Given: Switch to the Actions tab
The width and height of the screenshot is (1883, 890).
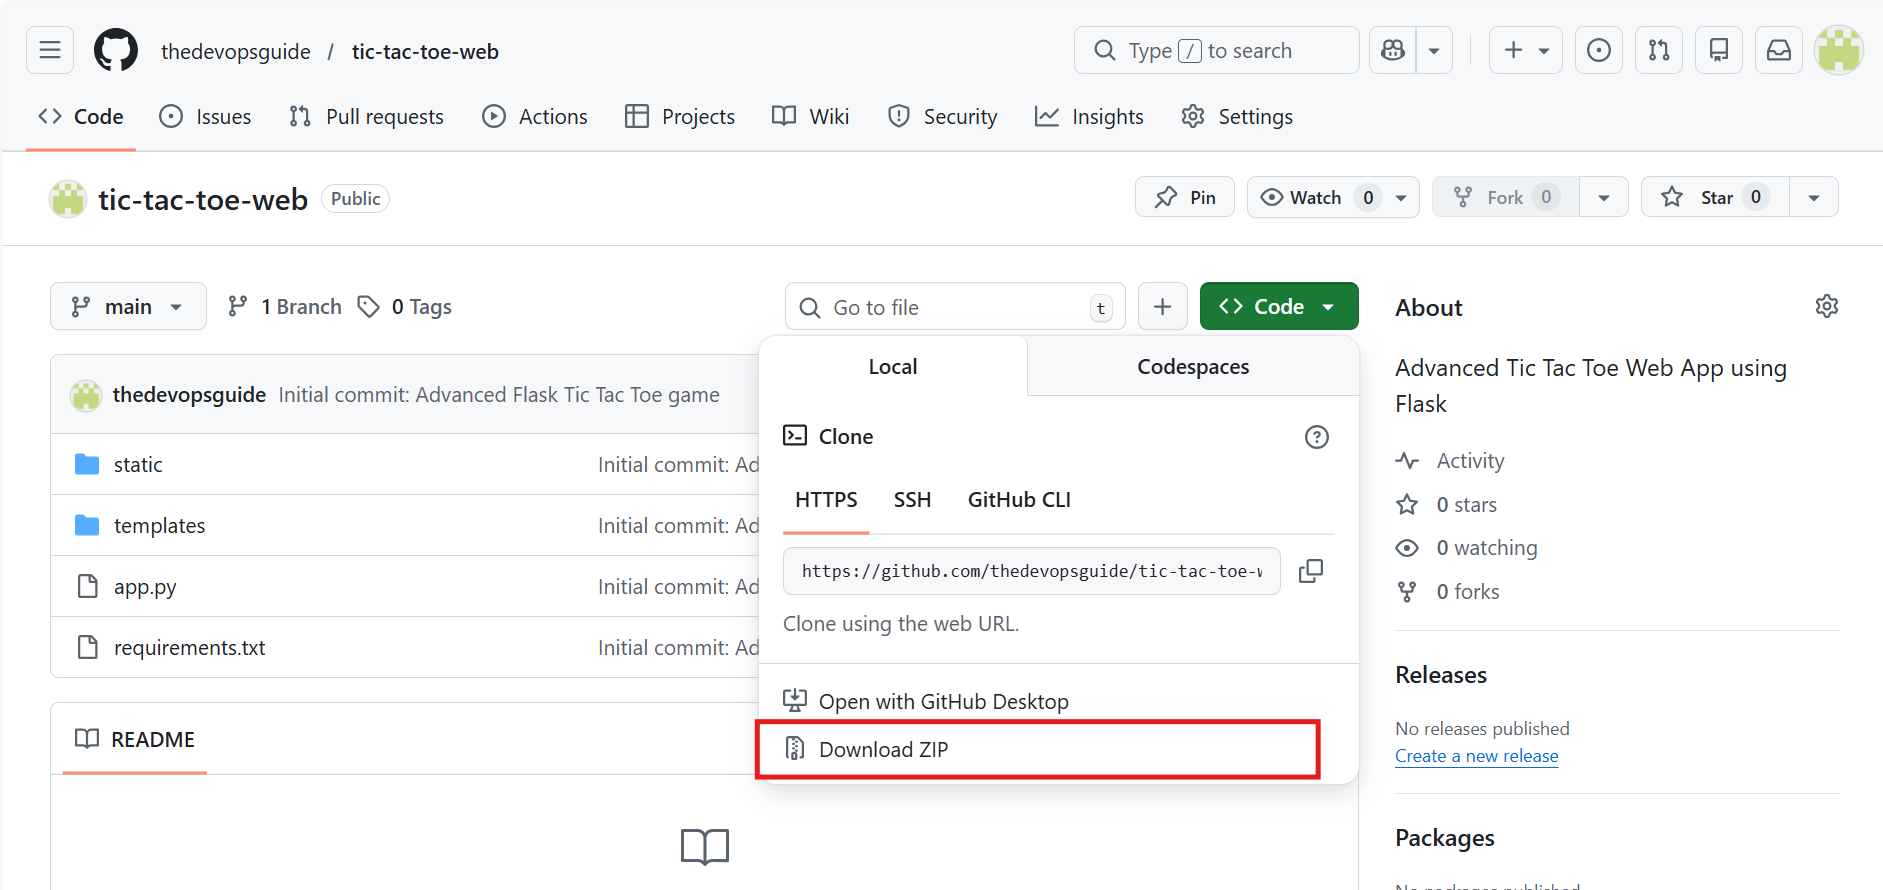Looking at the screenshot, I should tap(535, 117).
